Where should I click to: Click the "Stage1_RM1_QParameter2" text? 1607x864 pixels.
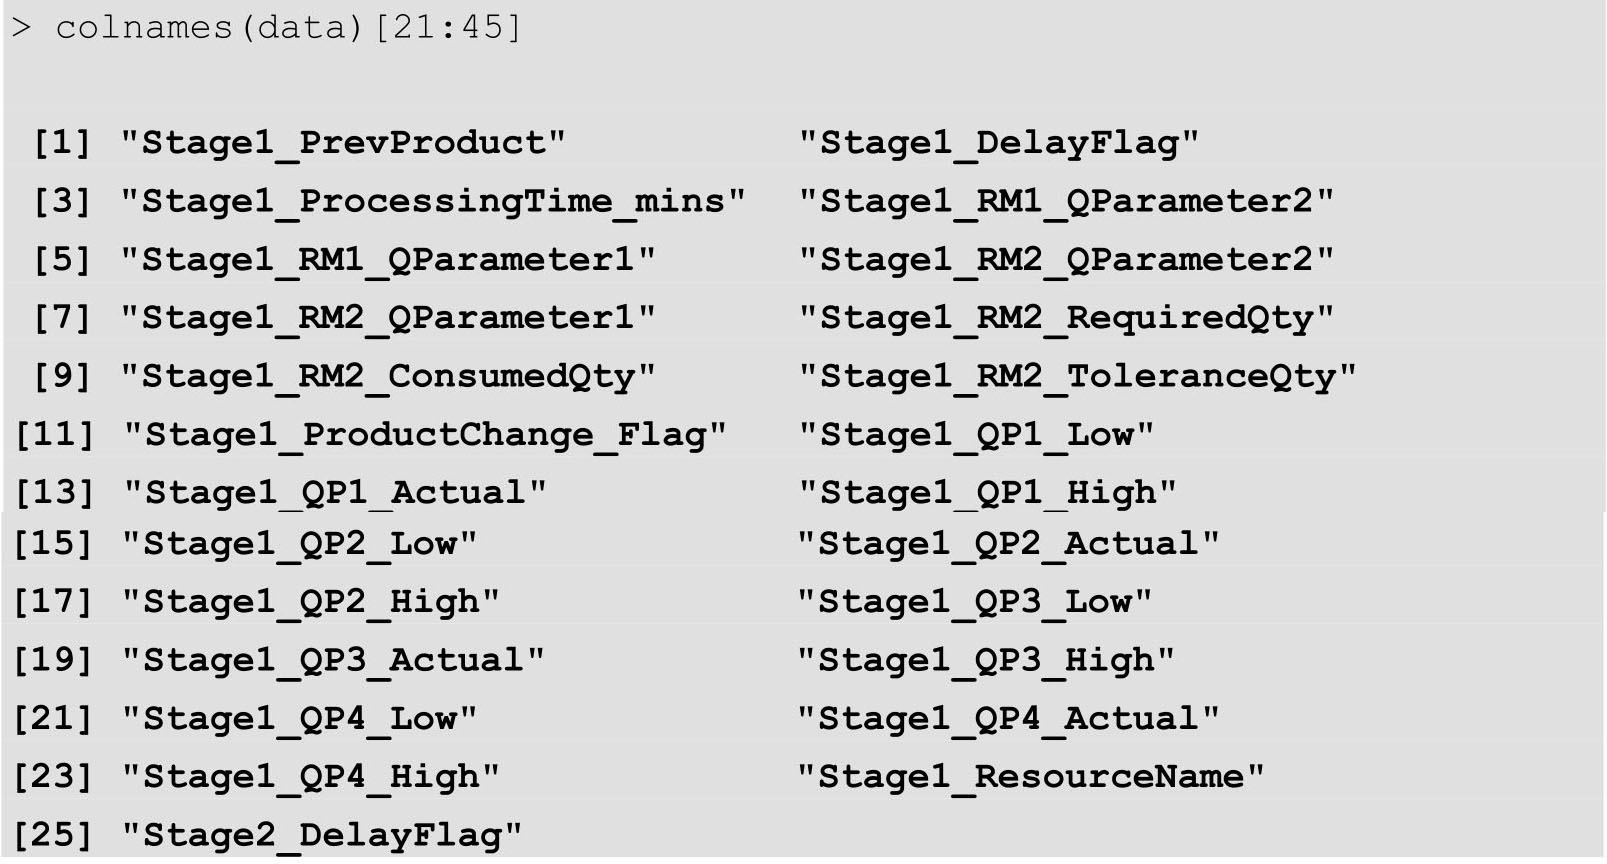(x=1066, y=202)
